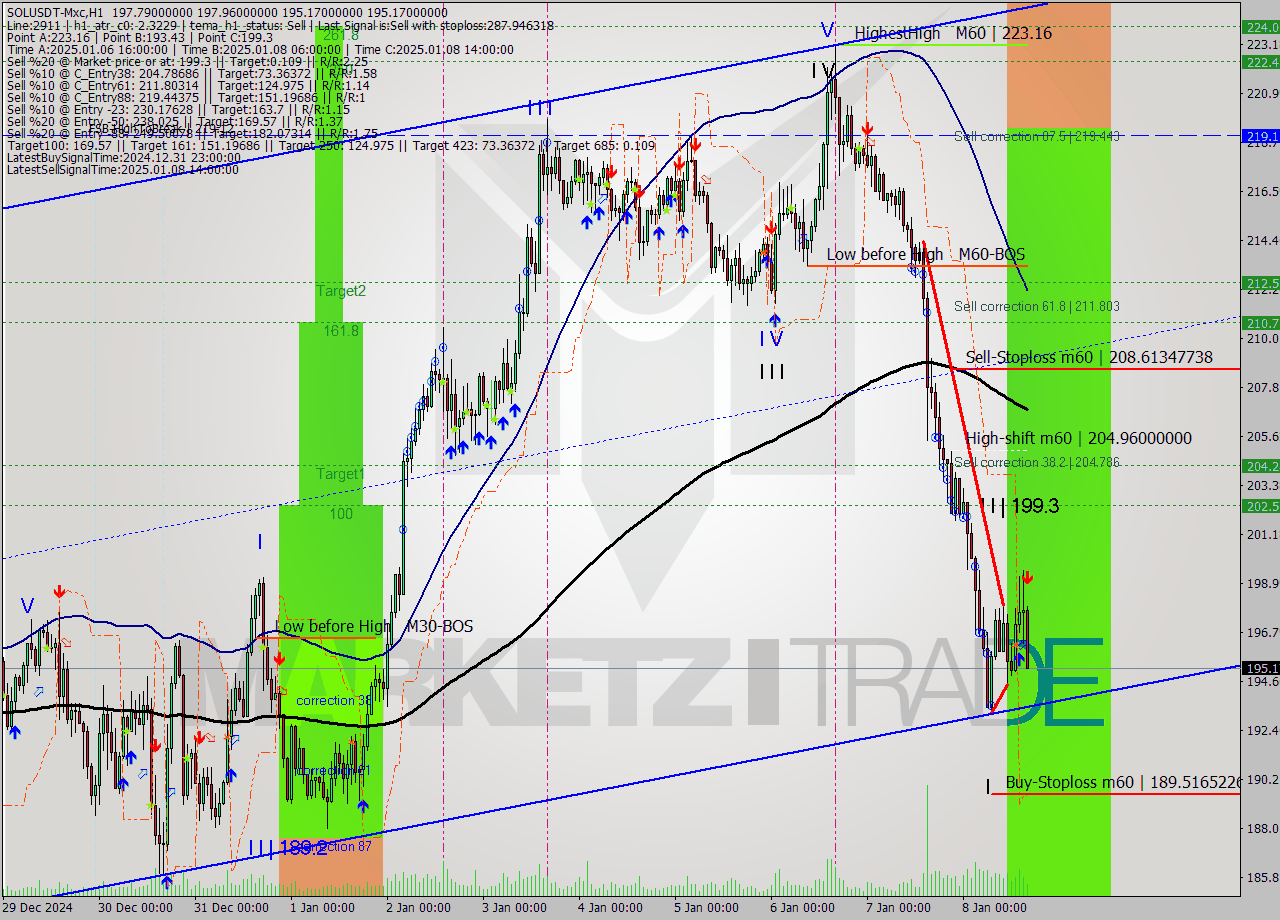Click the current price tag 195.1
1280x920 pixels.
pos(1260,668)
